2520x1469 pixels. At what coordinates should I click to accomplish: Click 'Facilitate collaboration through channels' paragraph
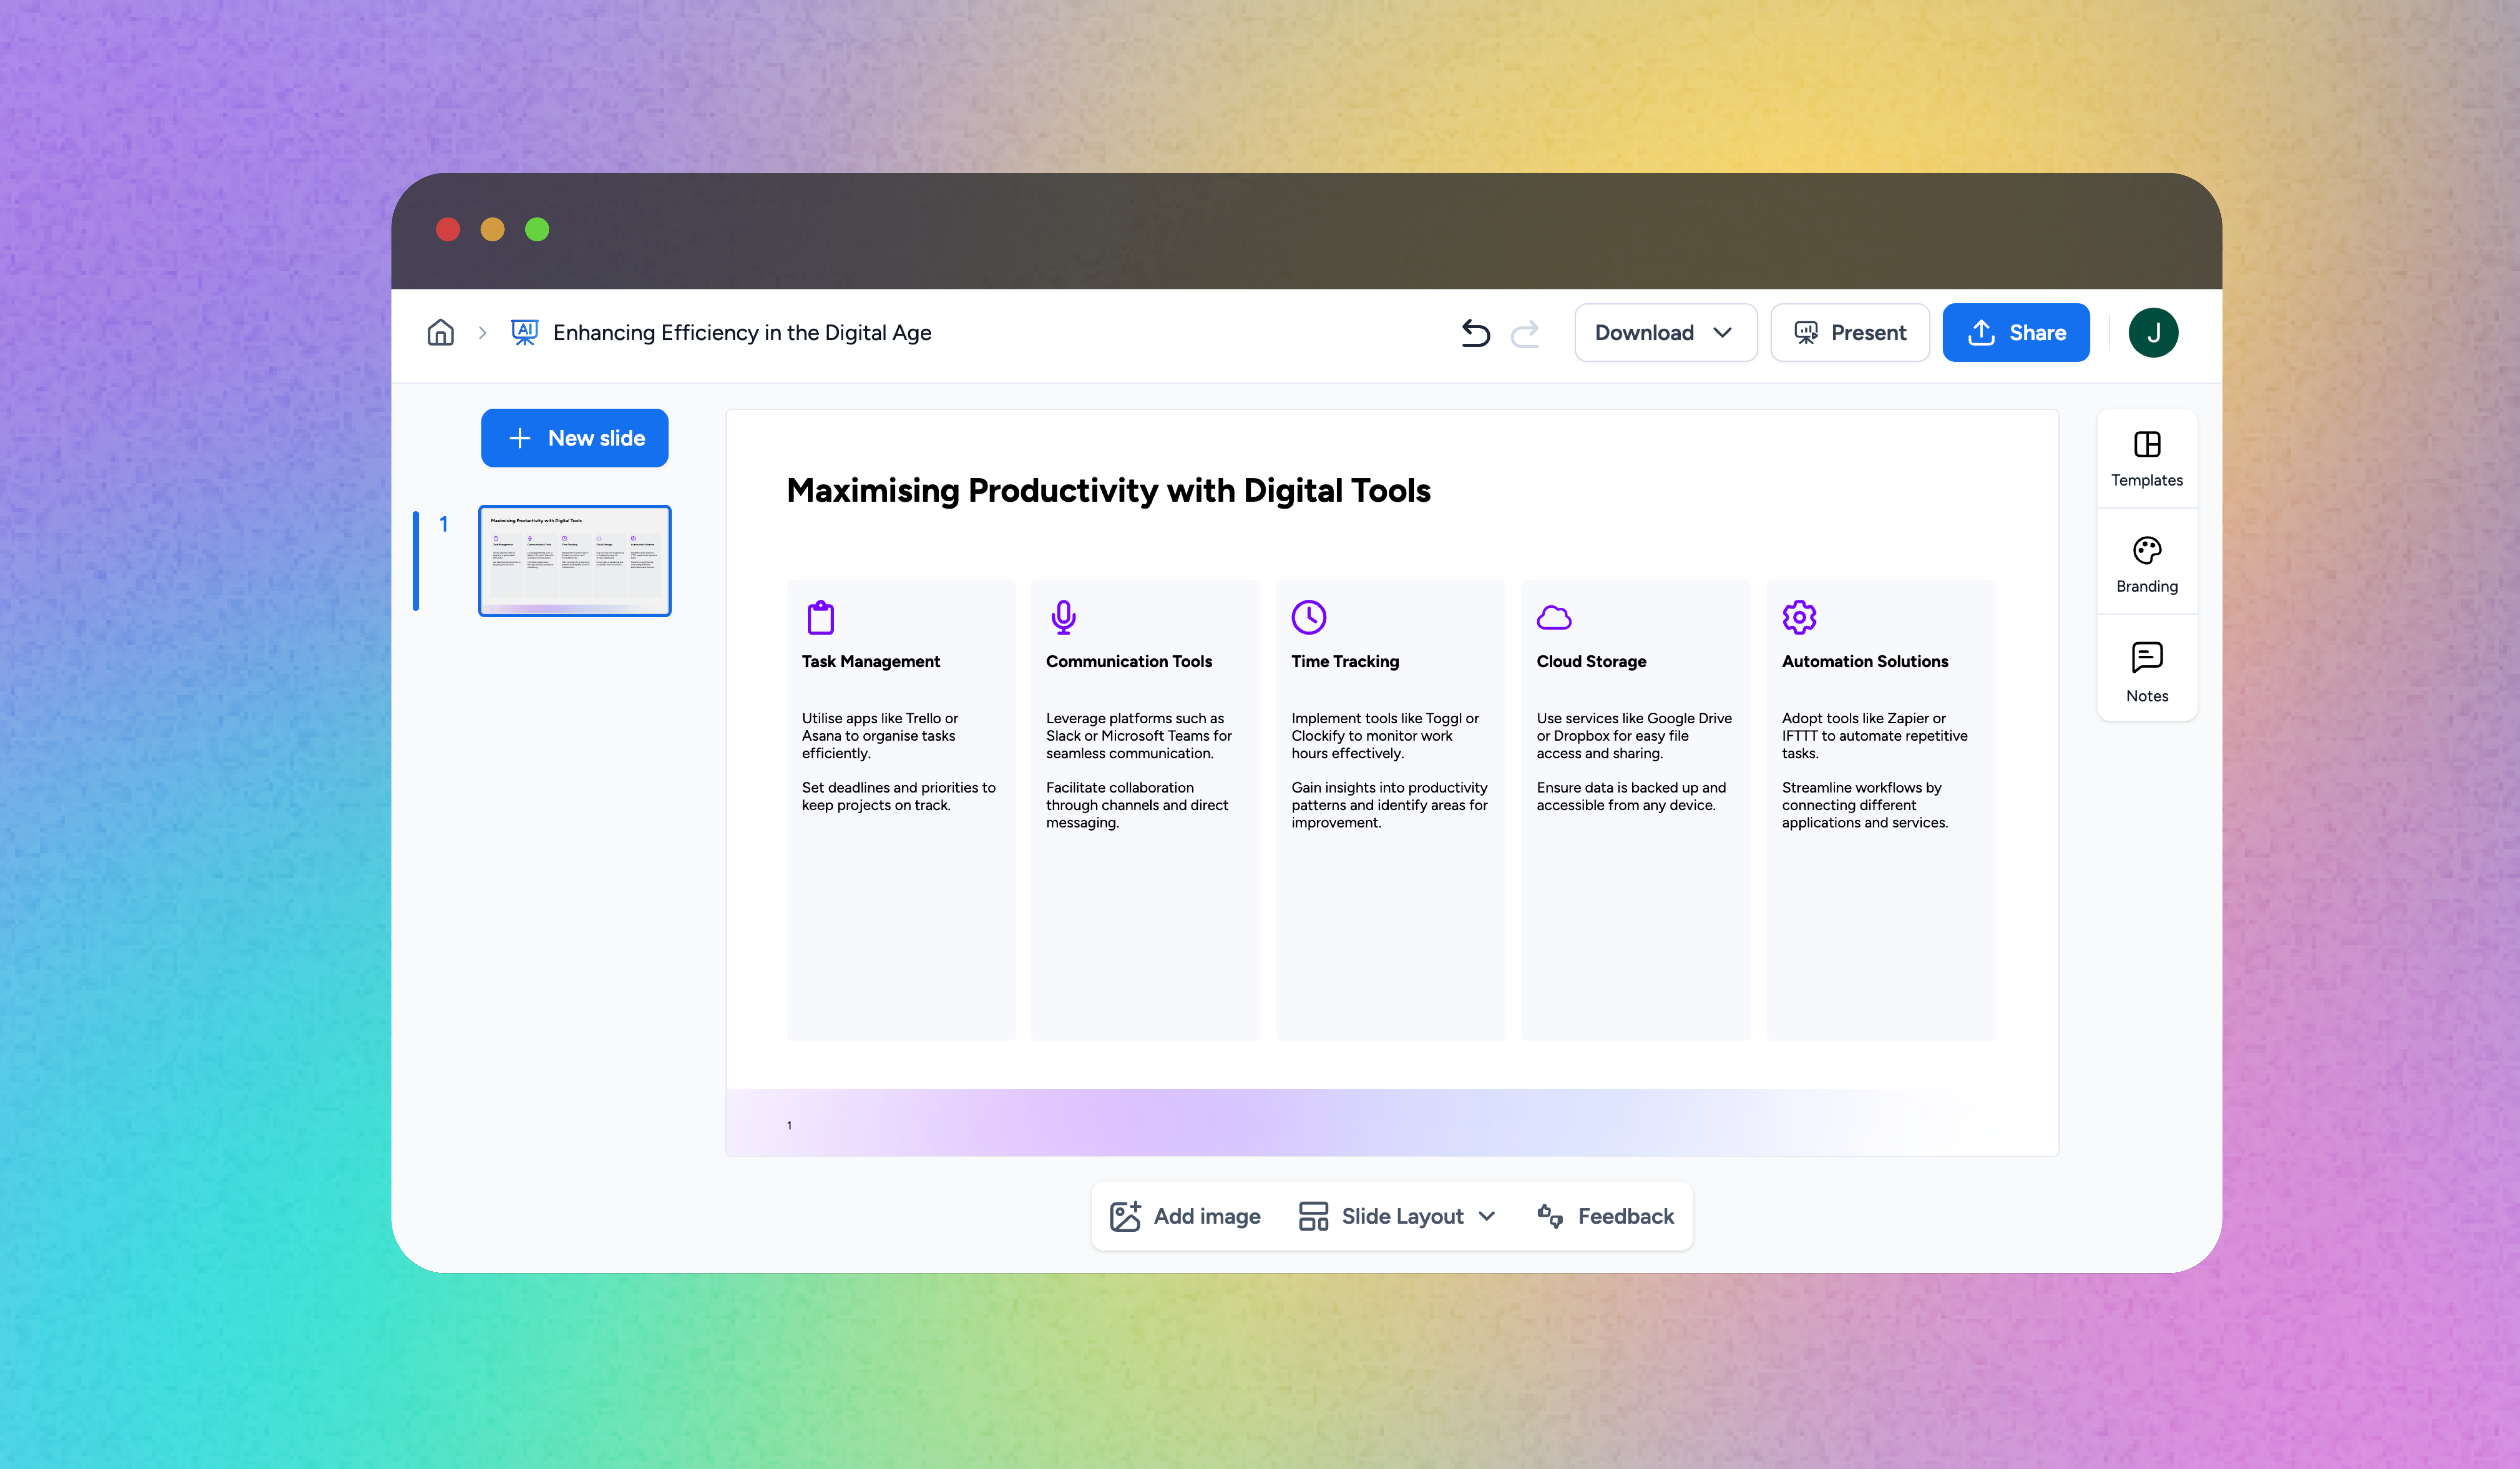click(x=1137, y=805)
